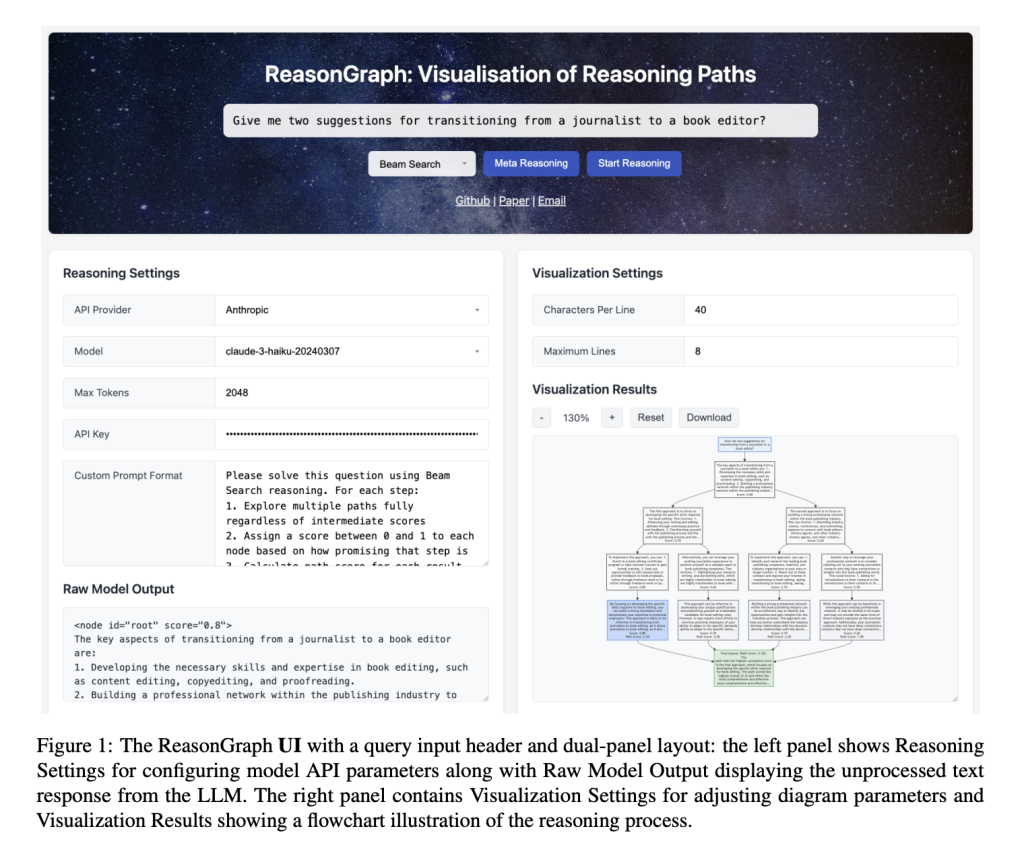Zoom in with the plus button
Screen dimensions: 1024x860
612,418
